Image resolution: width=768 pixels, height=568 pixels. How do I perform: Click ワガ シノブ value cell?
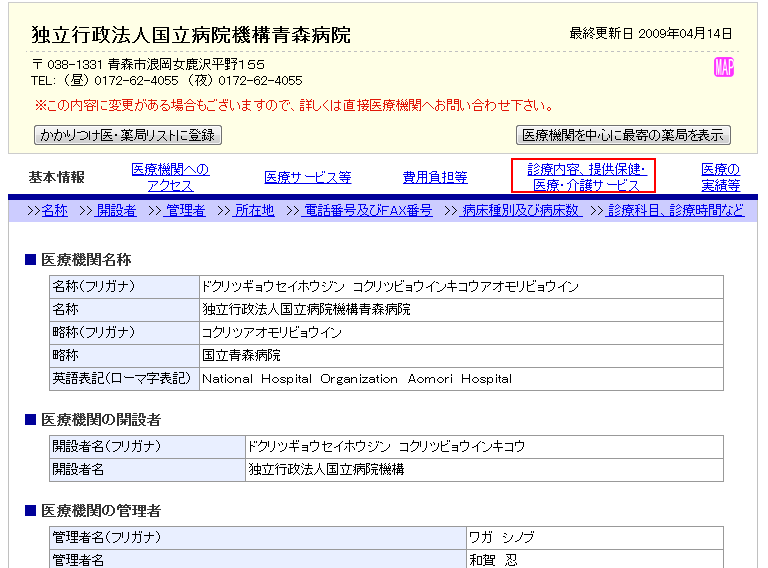click(595, 538)
